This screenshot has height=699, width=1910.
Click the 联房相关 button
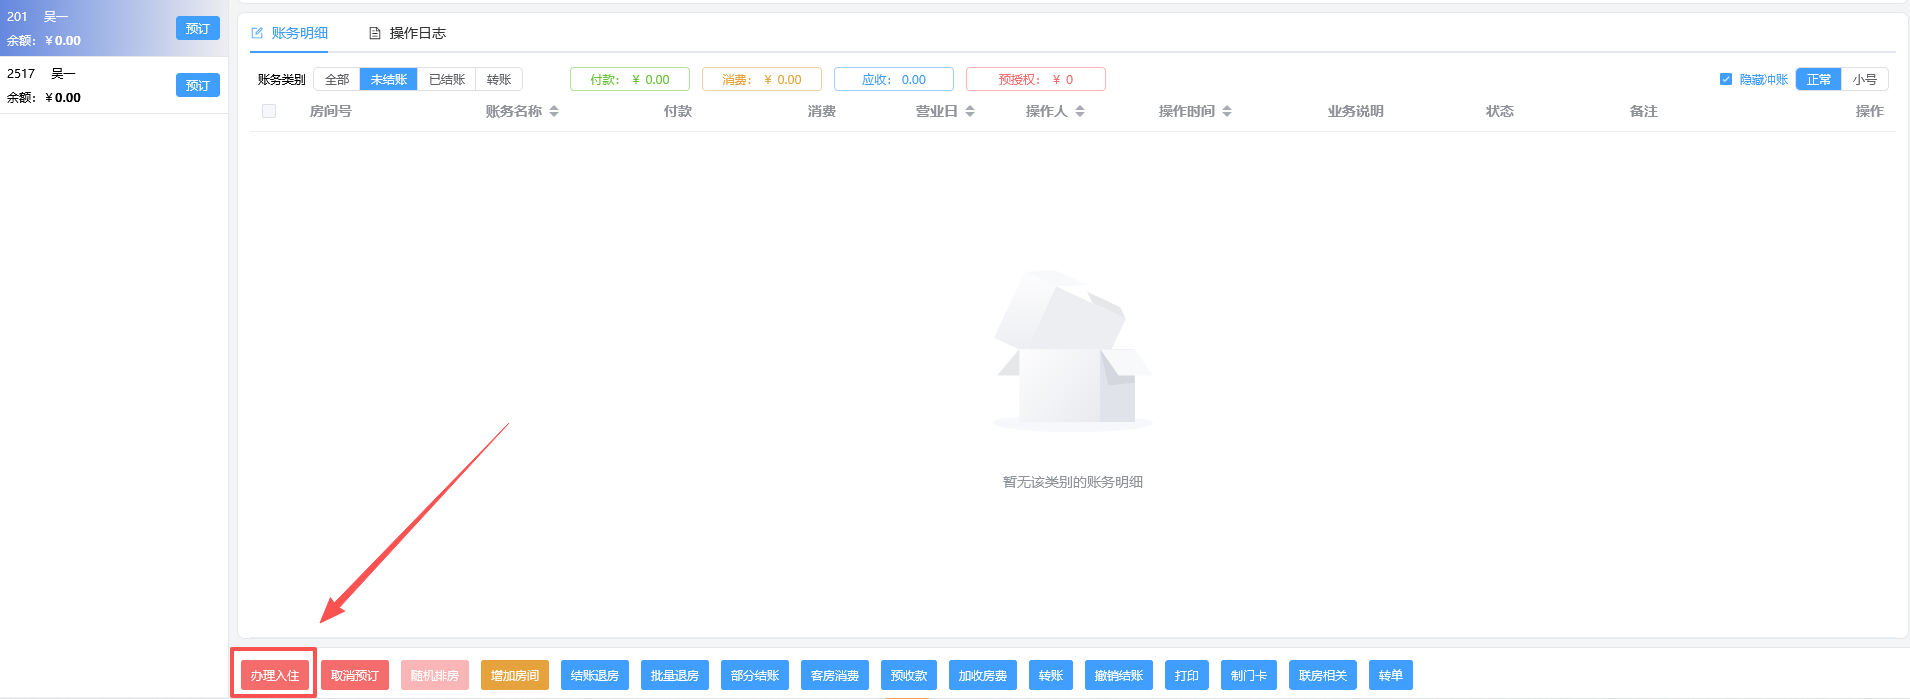point(1323,675)
